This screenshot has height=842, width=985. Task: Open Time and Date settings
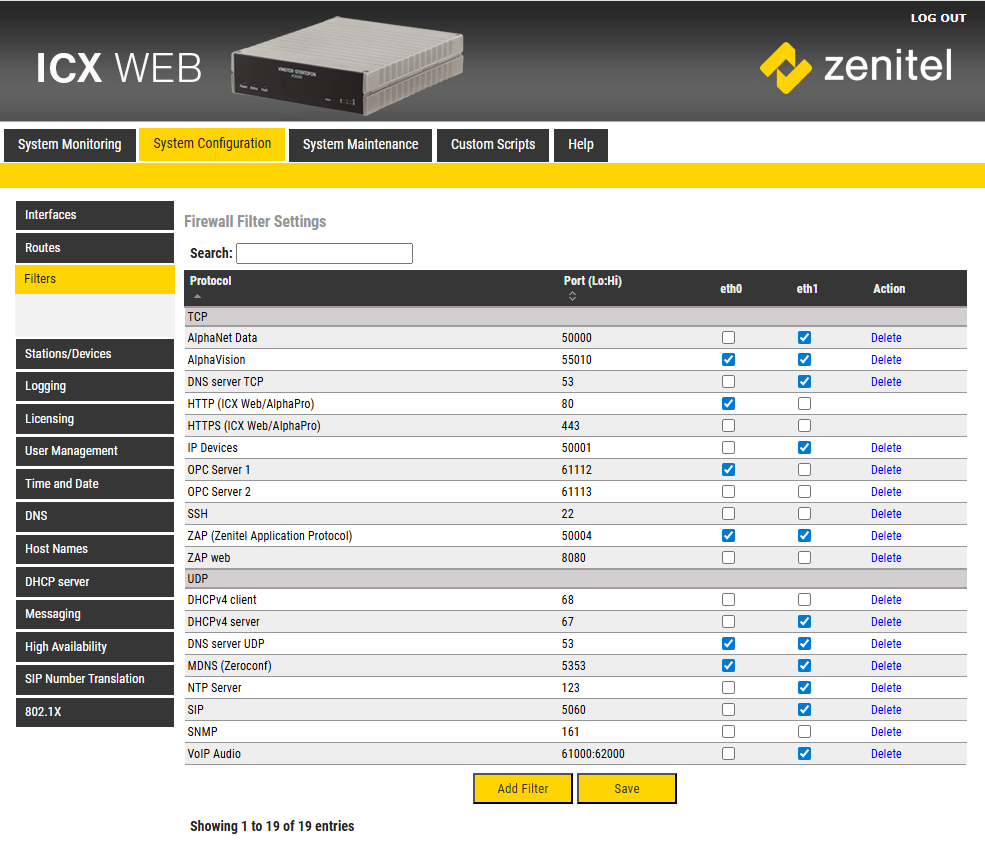95,484
